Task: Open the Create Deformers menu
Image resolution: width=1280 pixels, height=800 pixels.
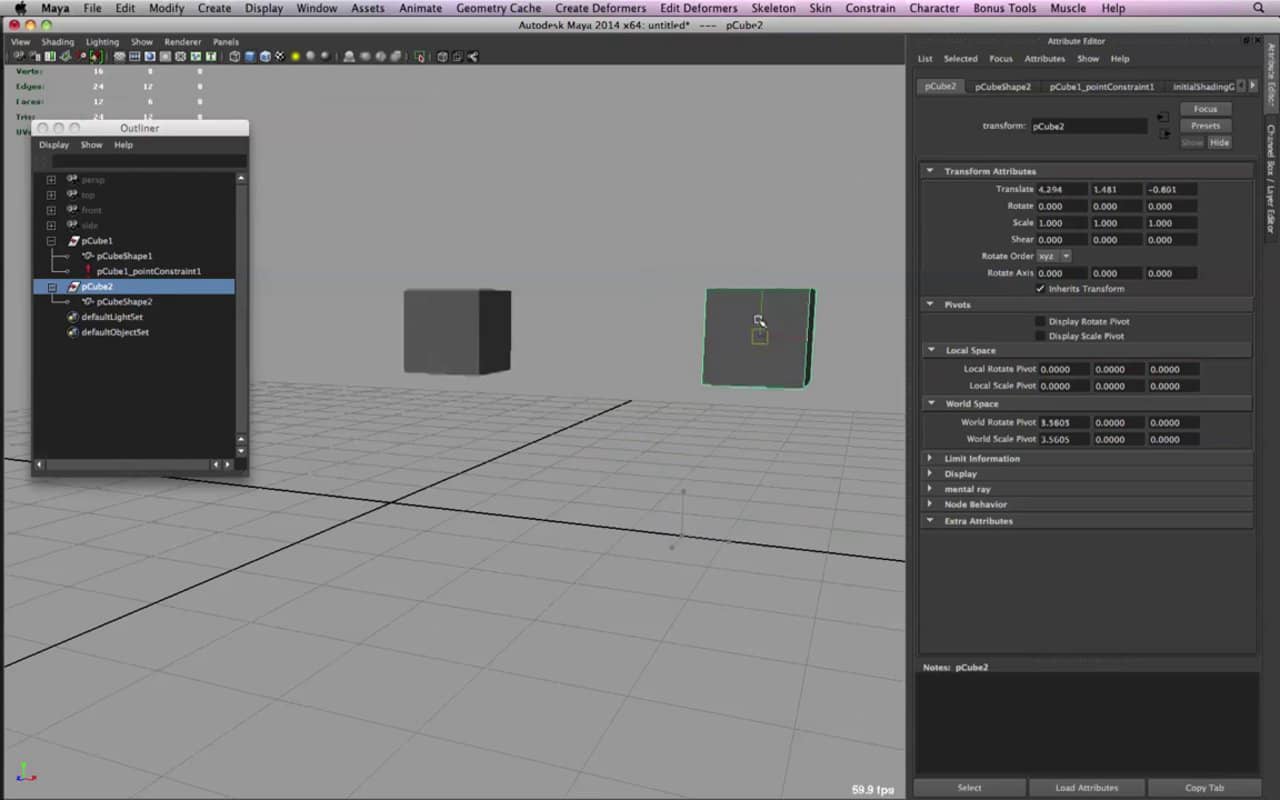Action: [x=600, y=8]
